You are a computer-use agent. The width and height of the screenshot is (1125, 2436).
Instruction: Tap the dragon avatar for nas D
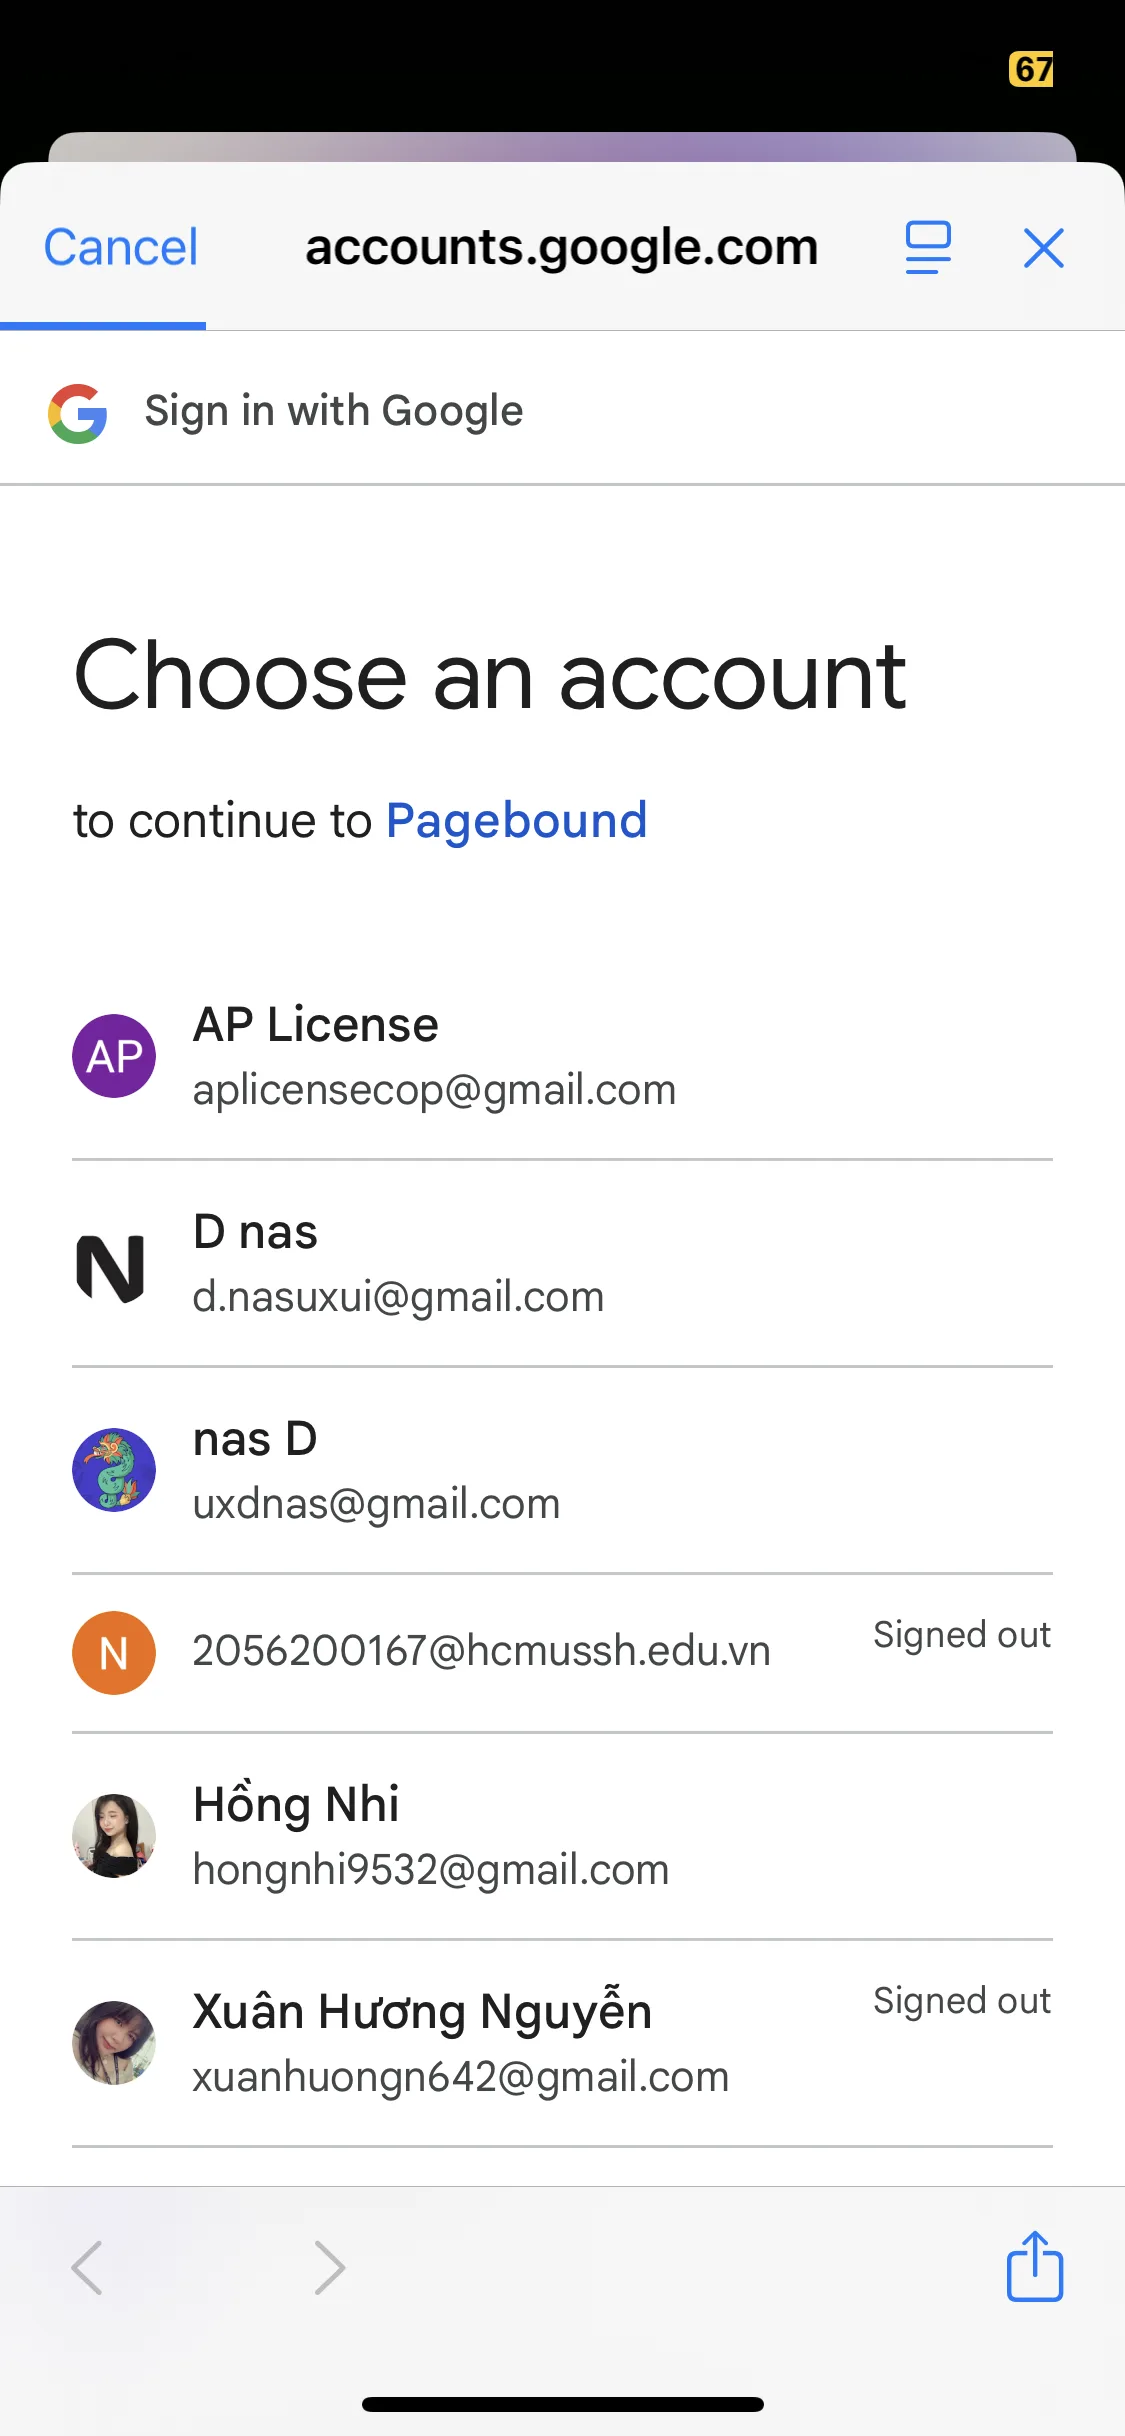114,1470
